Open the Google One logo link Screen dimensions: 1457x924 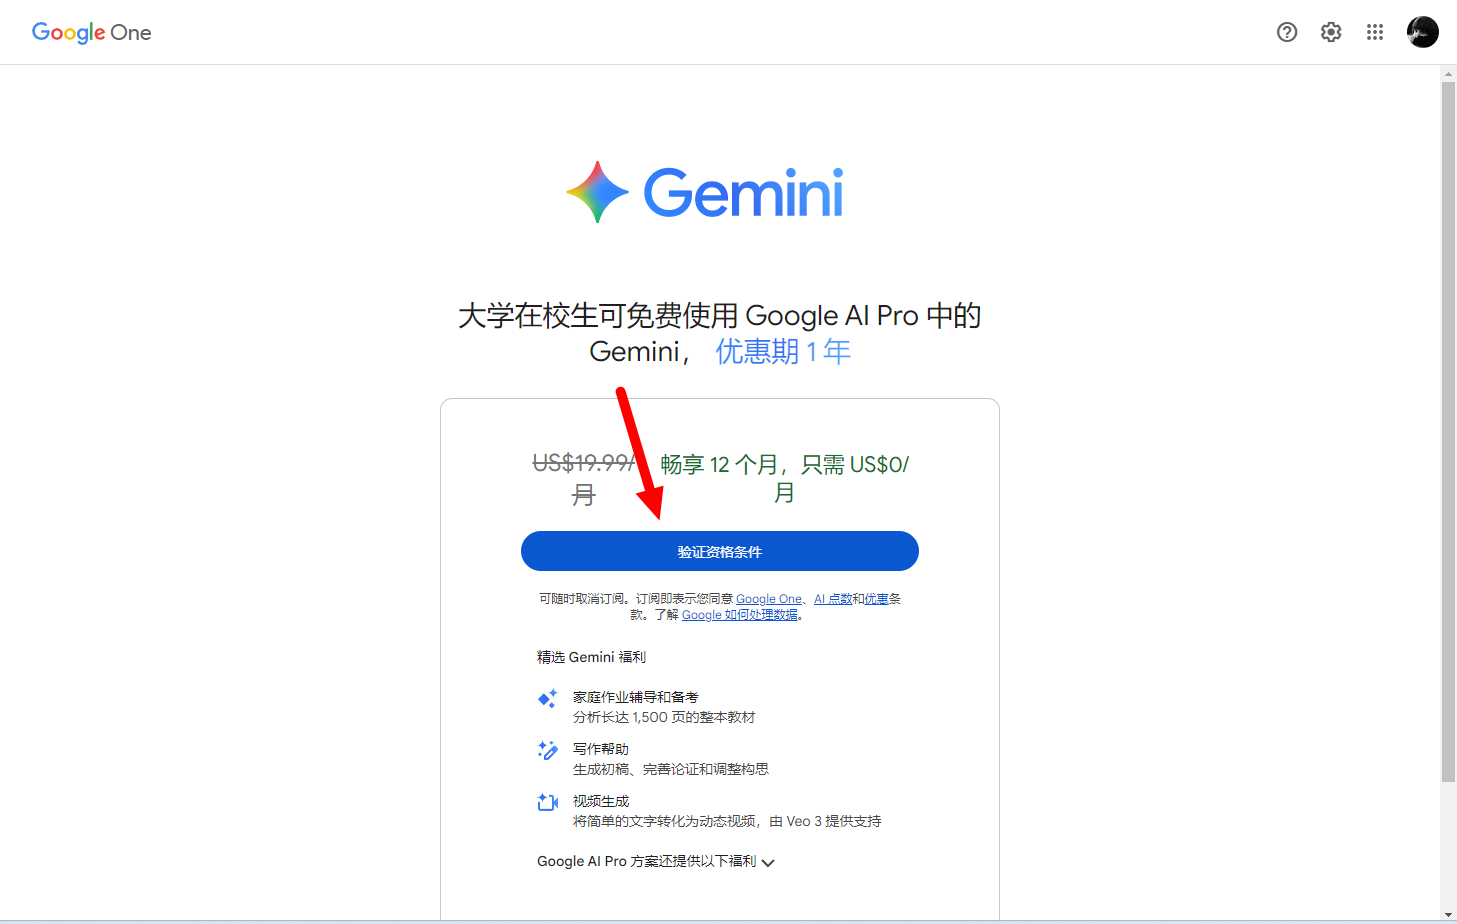(92, 32)
